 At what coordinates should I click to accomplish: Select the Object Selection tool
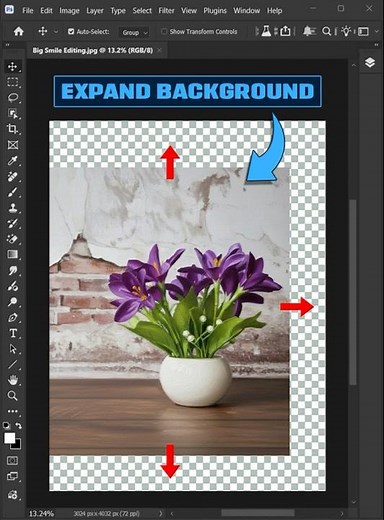12,113
